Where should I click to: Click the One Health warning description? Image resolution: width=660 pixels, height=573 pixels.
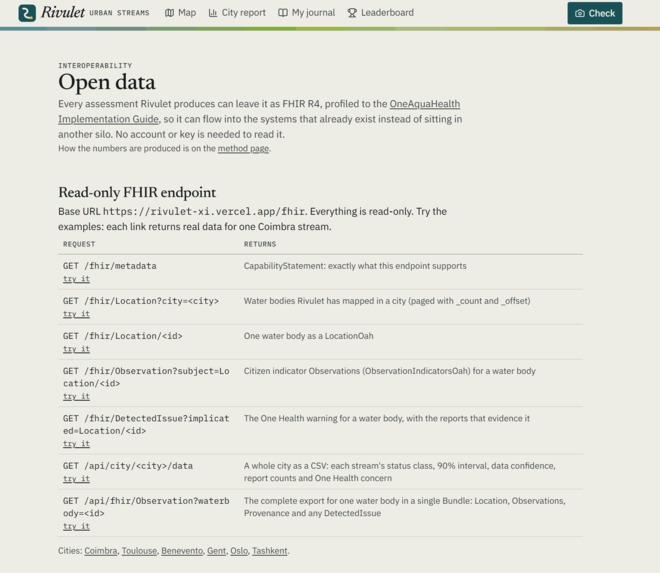(387, 418)
